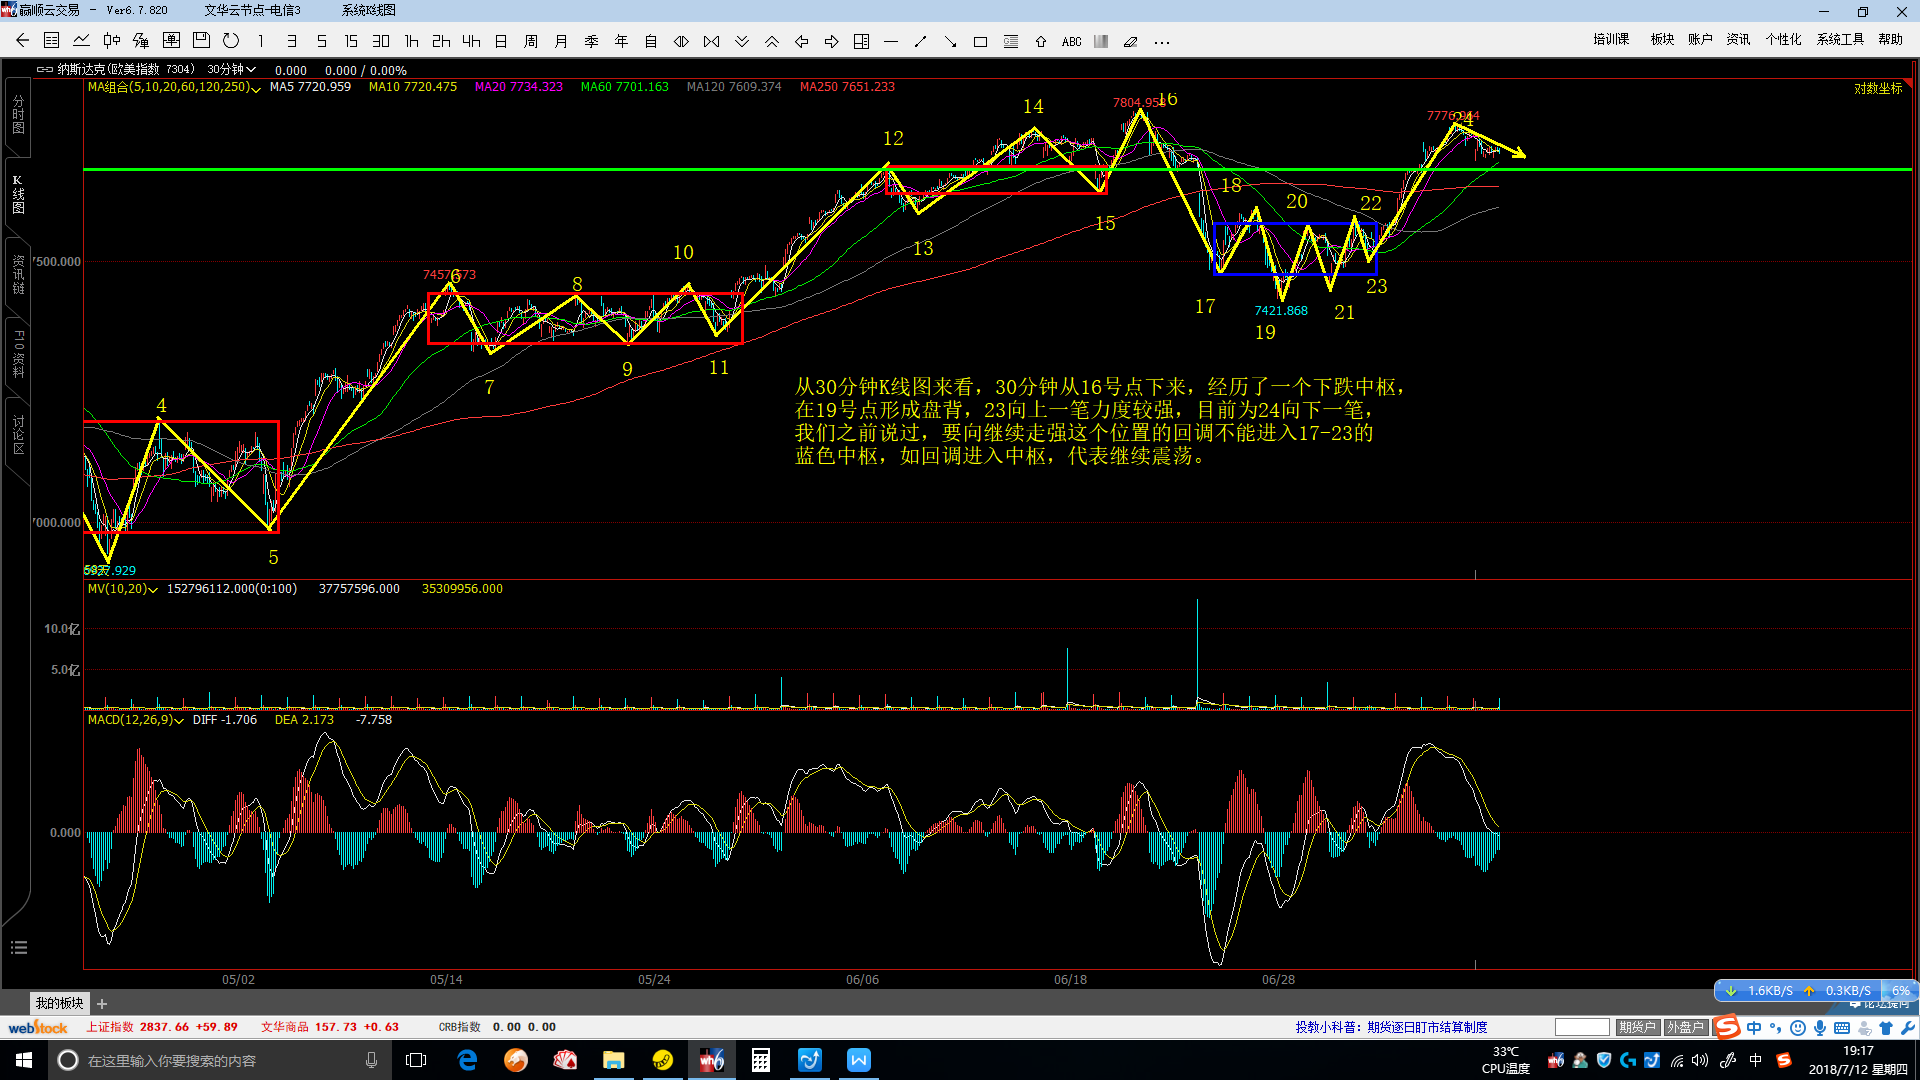
Task: Select the ABC text annotation tool
Action: click(1071, 41)
